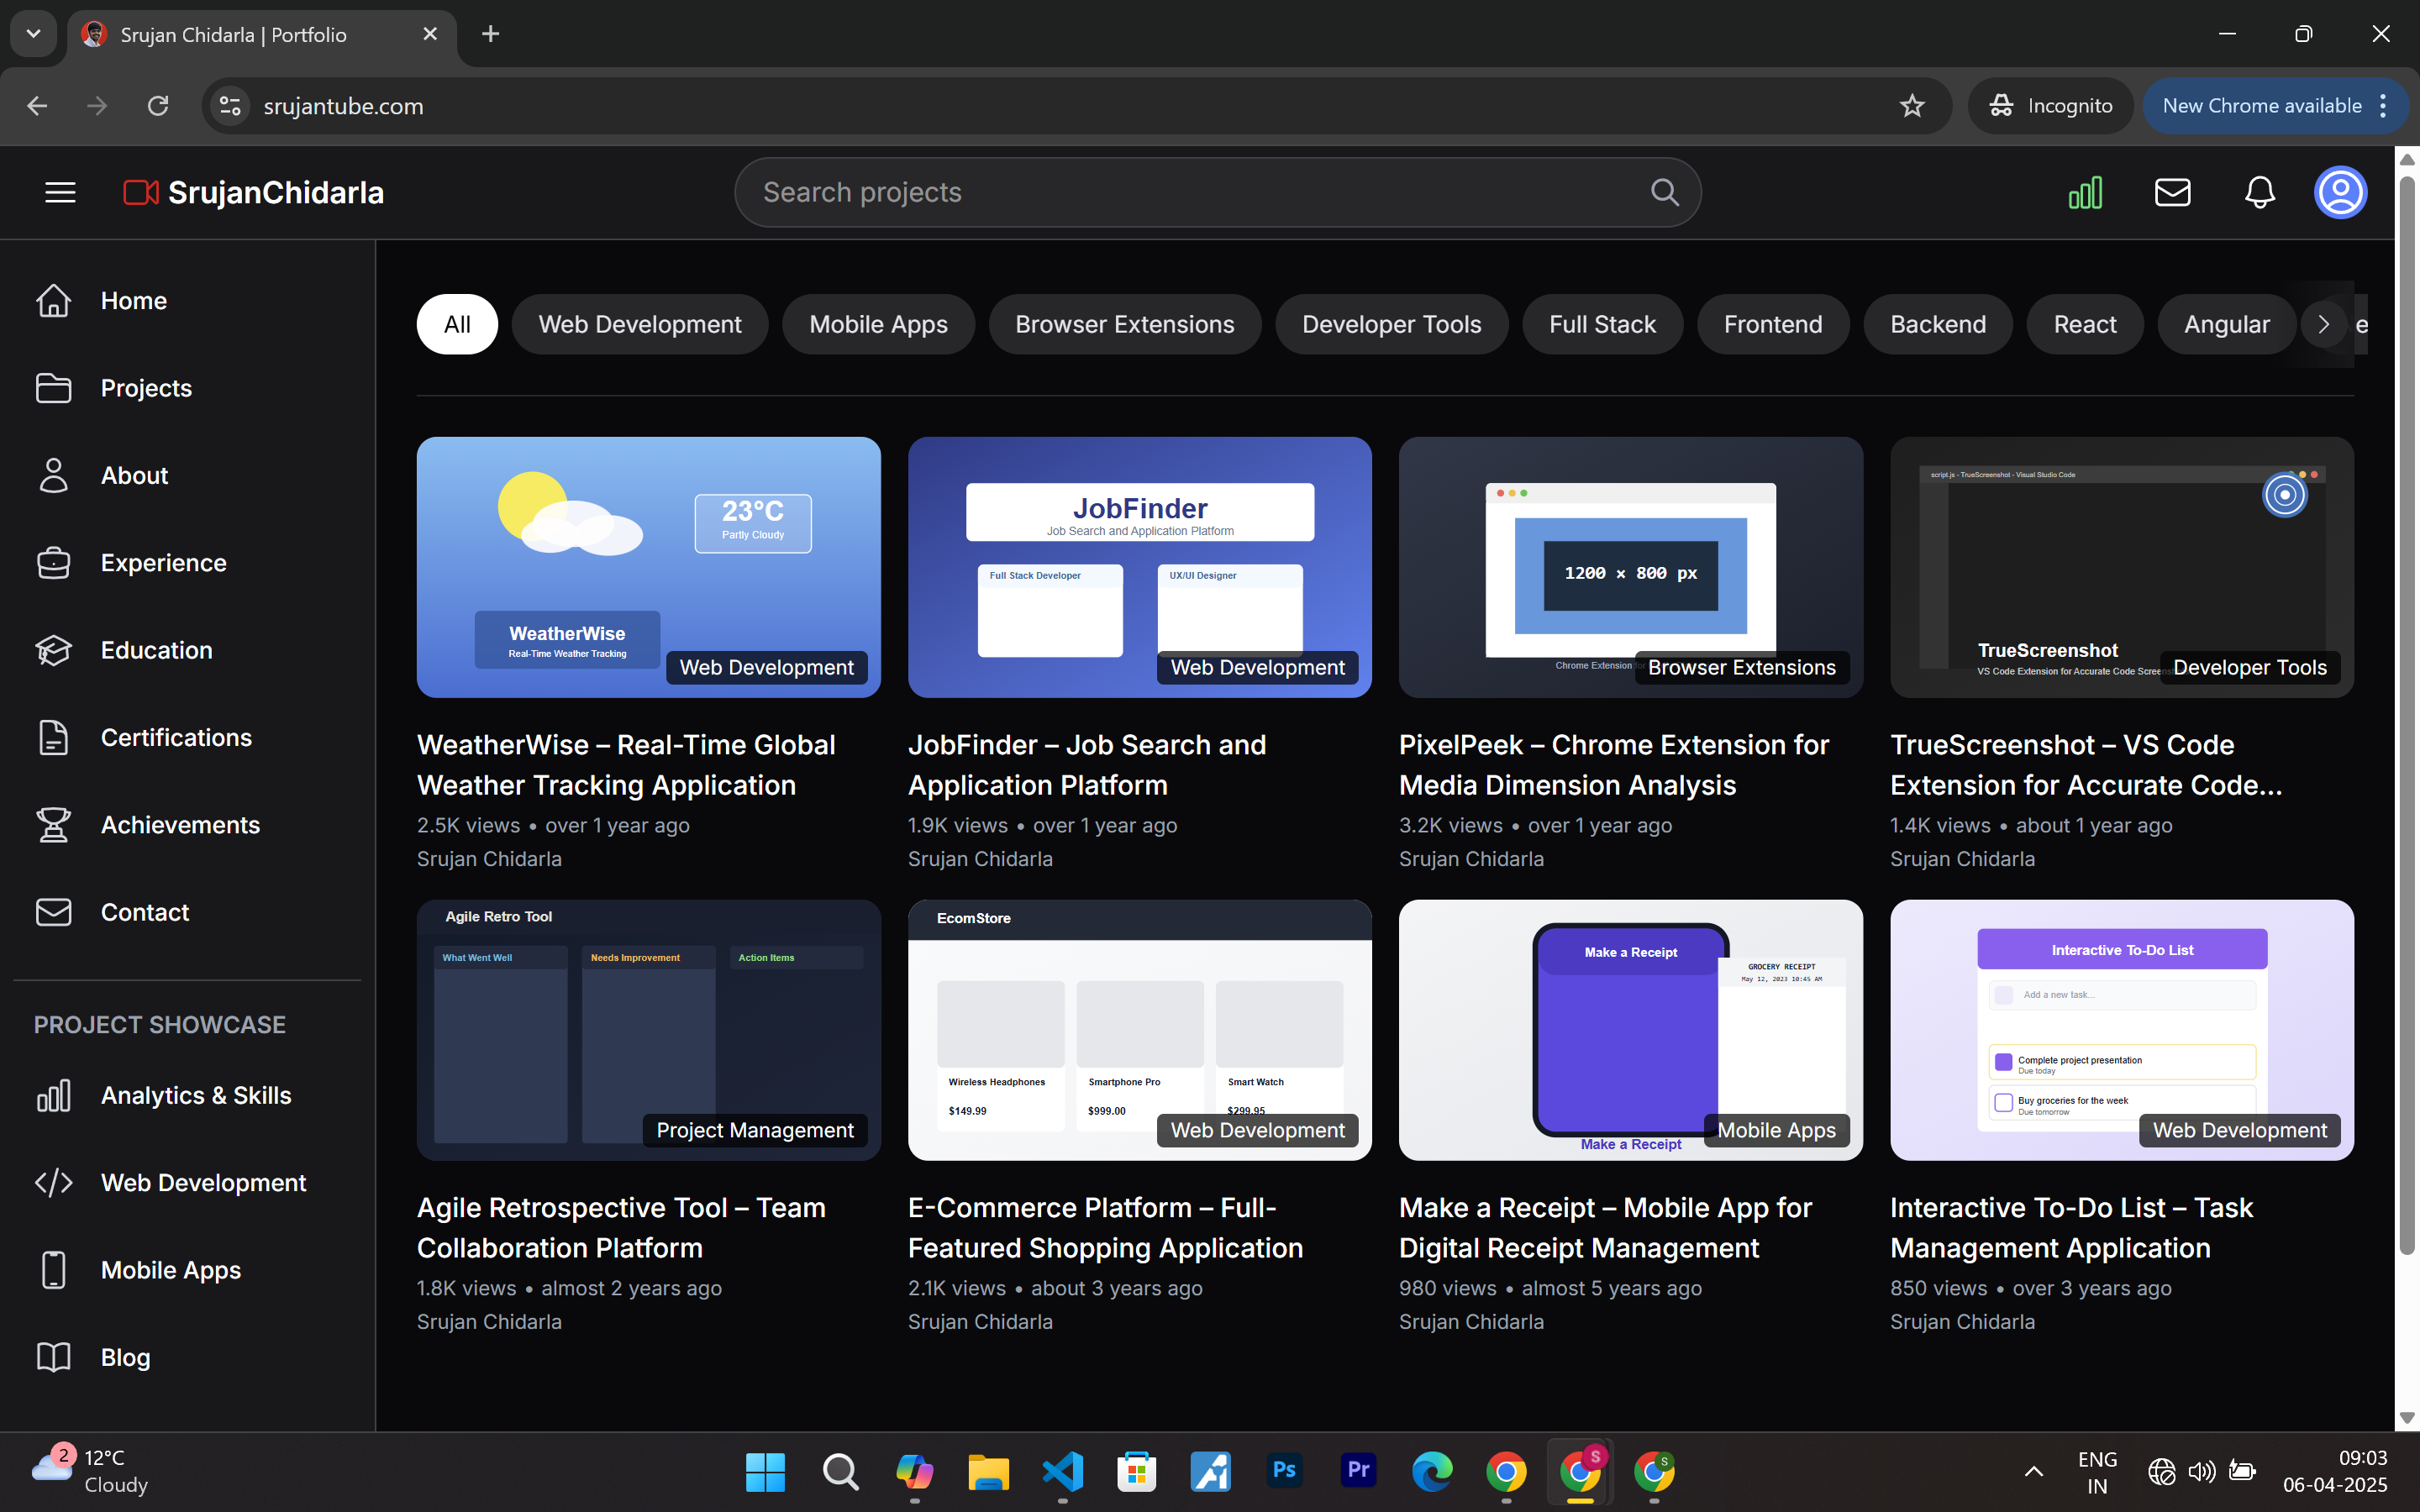Click the About person icon in sidebar
Viewport: 2420px width, 1512px height.
point(54,475)
